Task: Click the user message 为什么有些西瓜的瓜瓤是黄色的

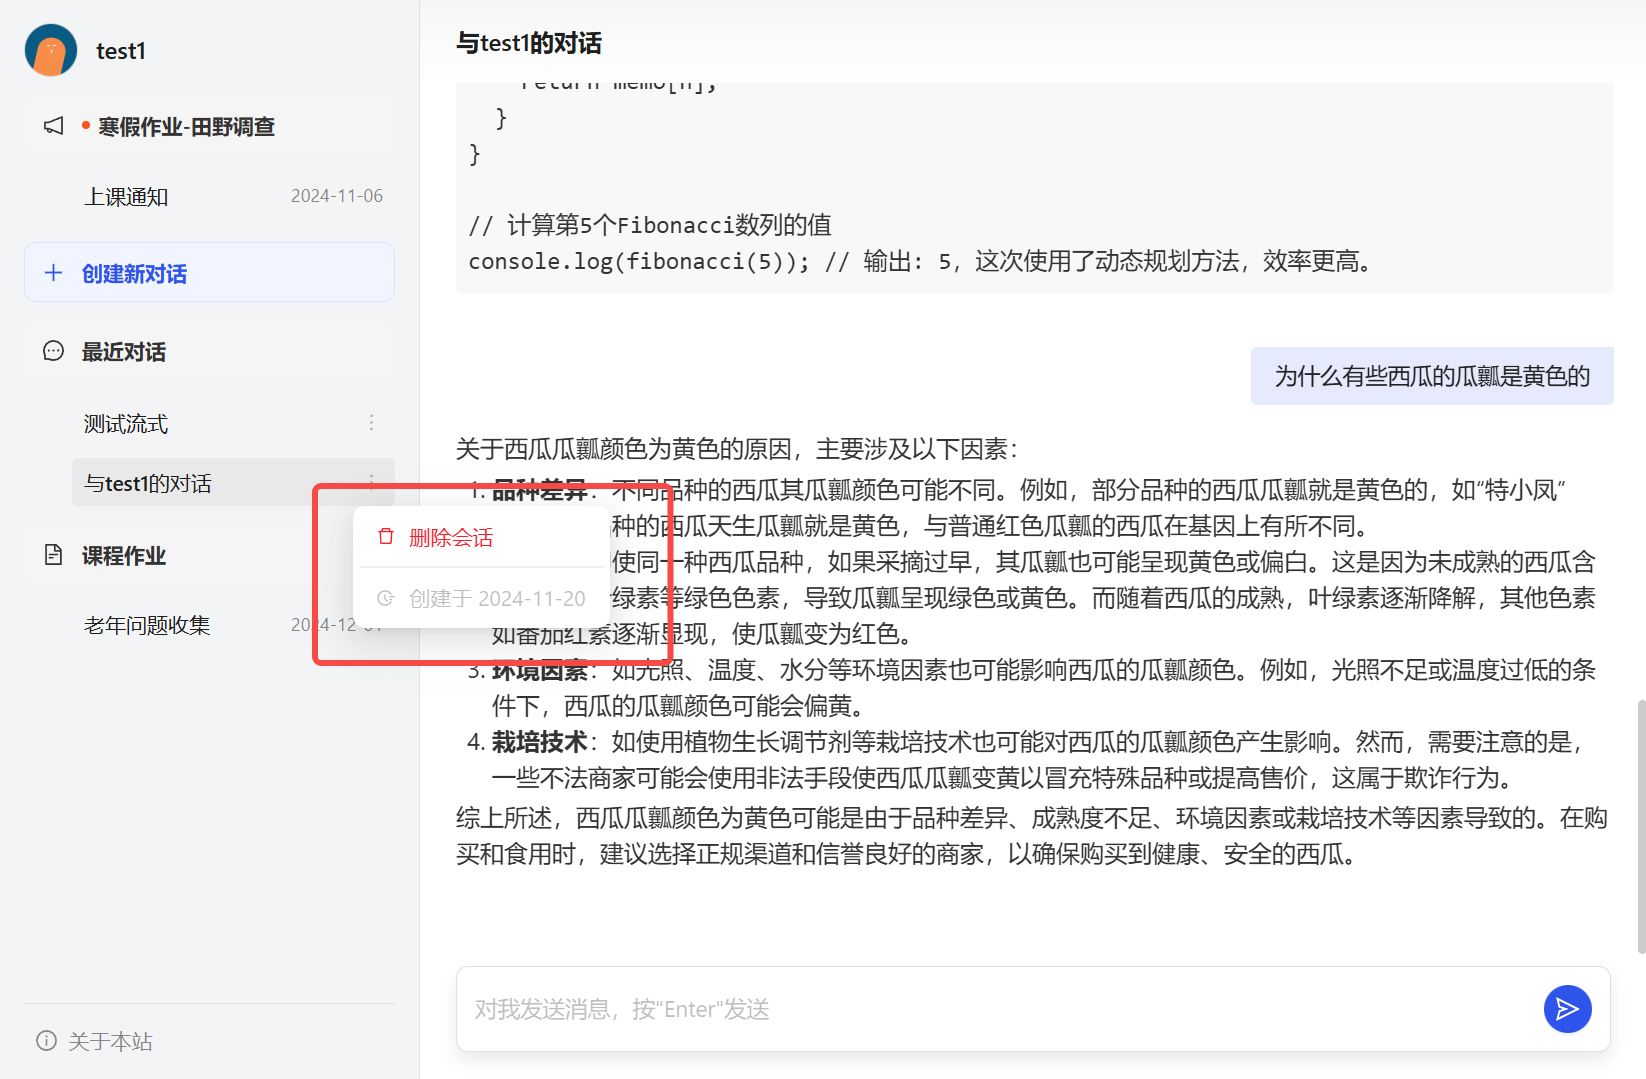Action: (x=1432, y=376)
